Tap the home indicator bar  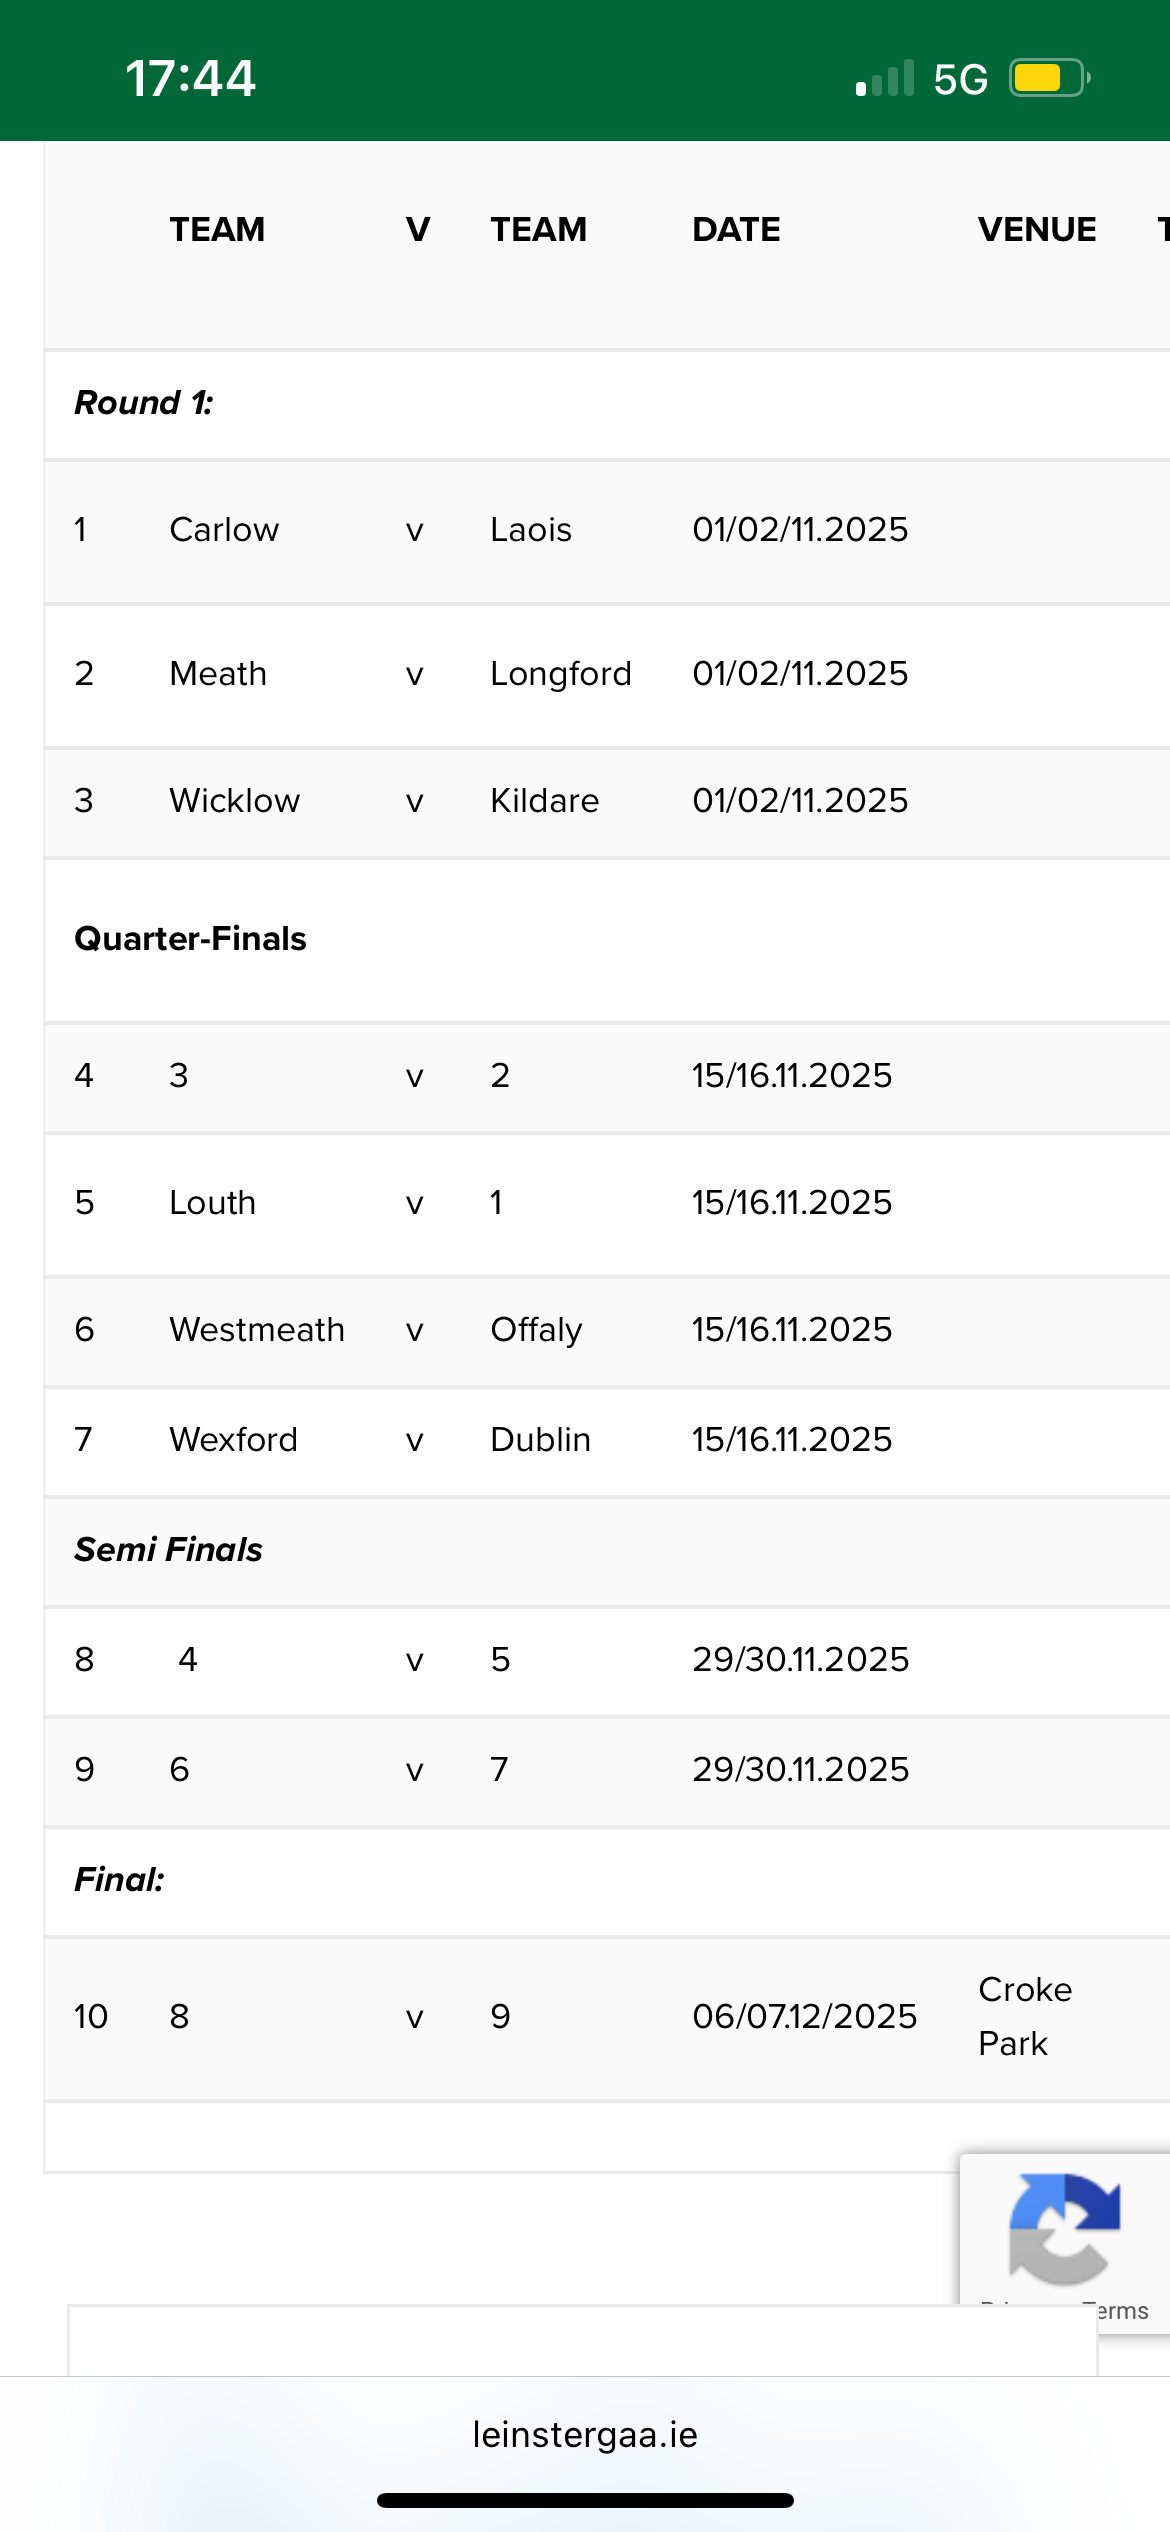click(x=585, y=2500)
